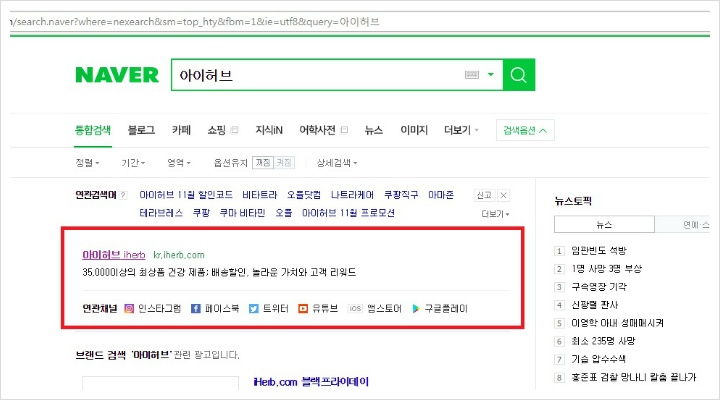720x400 pixels.
Task: Click the Twitter icon in 연관채널
Action: 253,309
